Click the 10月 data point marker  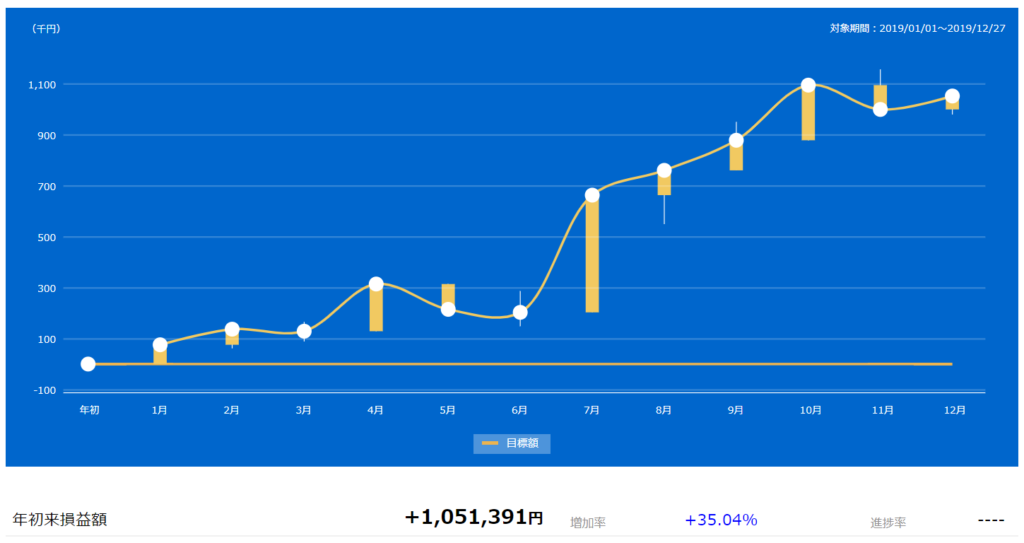[x=808, y=86]
